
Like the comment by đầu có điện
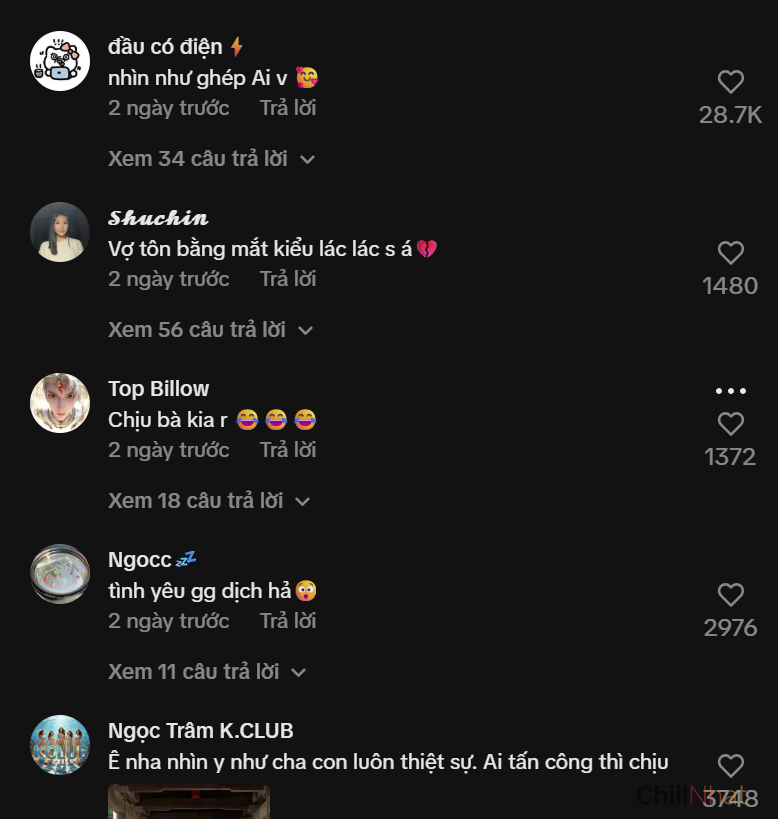click(731, 82)
